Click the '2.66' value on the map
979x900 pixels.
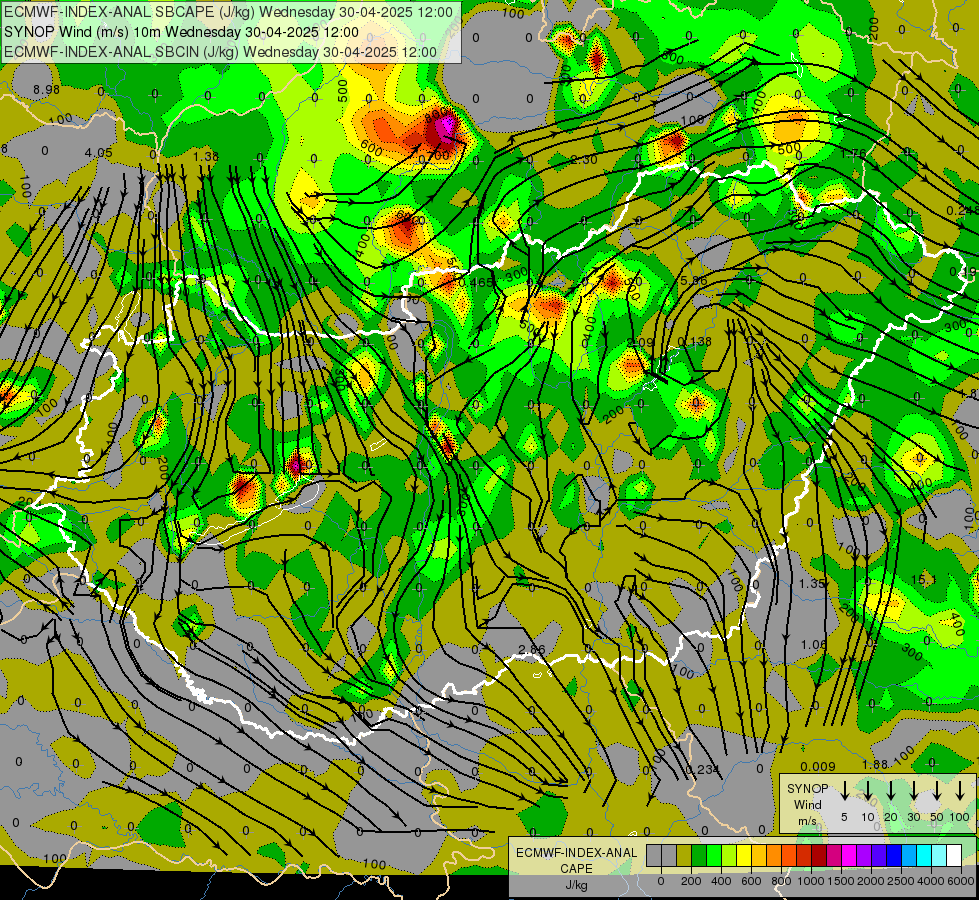531,650
